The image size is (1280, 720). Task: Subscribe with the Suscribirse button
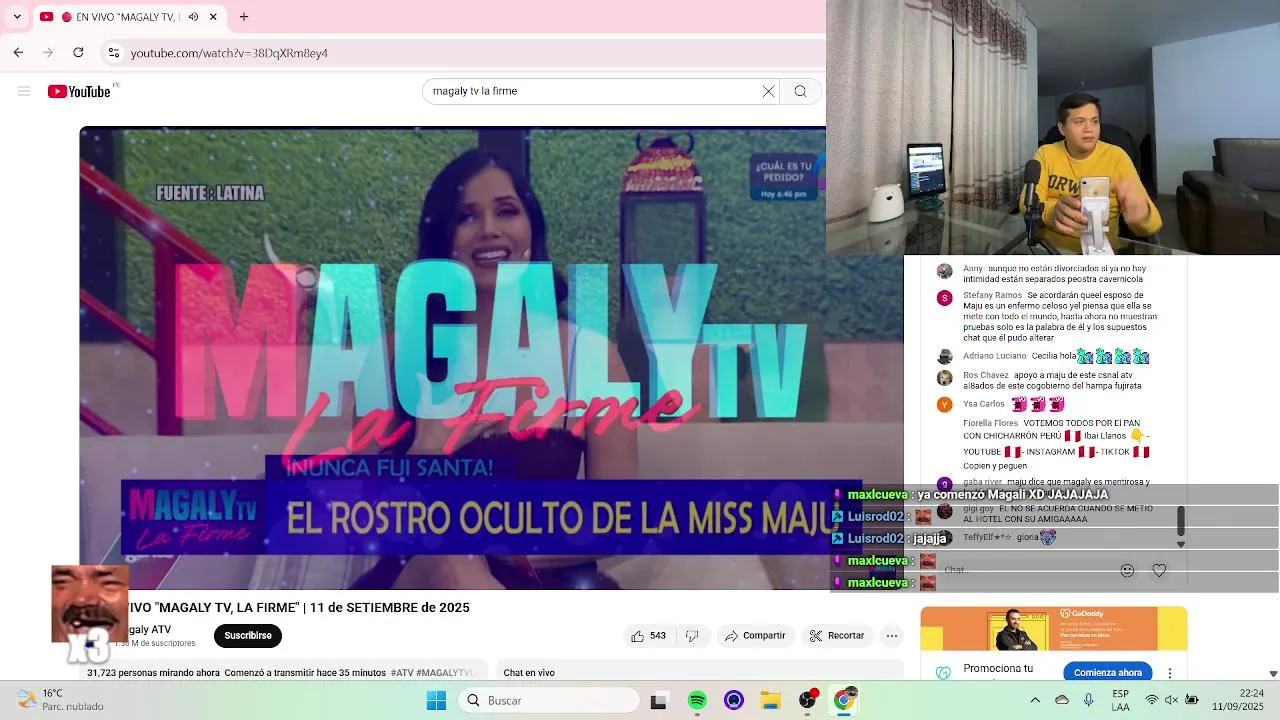coord(248,636)
